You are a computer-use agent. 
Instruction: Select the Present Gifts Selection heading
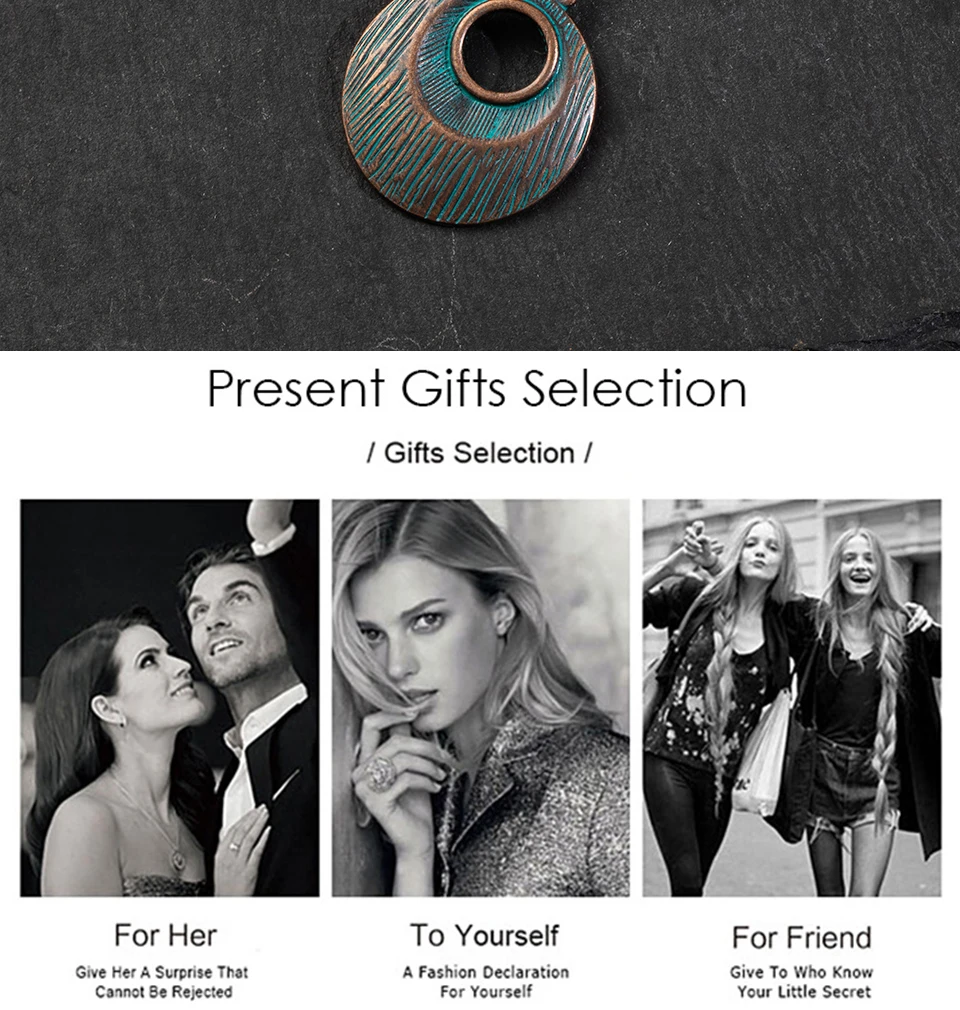click(x=477, y=388)
